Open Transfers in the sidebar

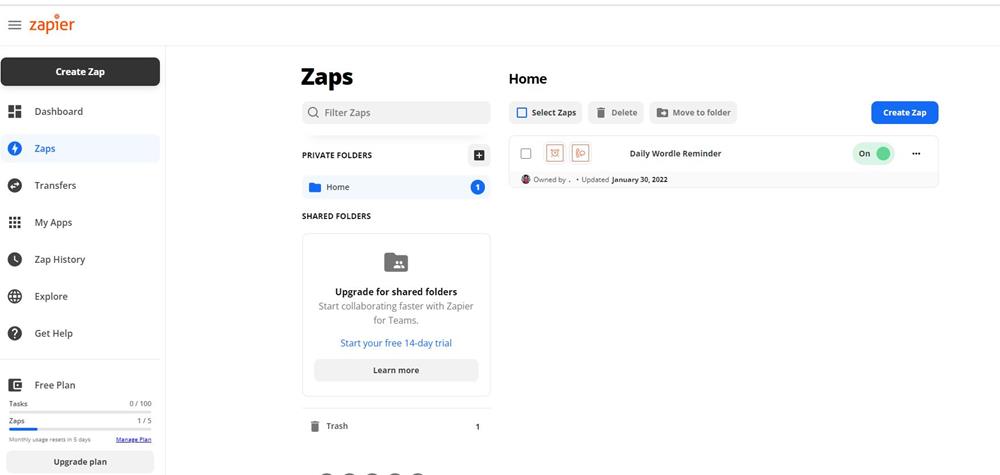80,186
